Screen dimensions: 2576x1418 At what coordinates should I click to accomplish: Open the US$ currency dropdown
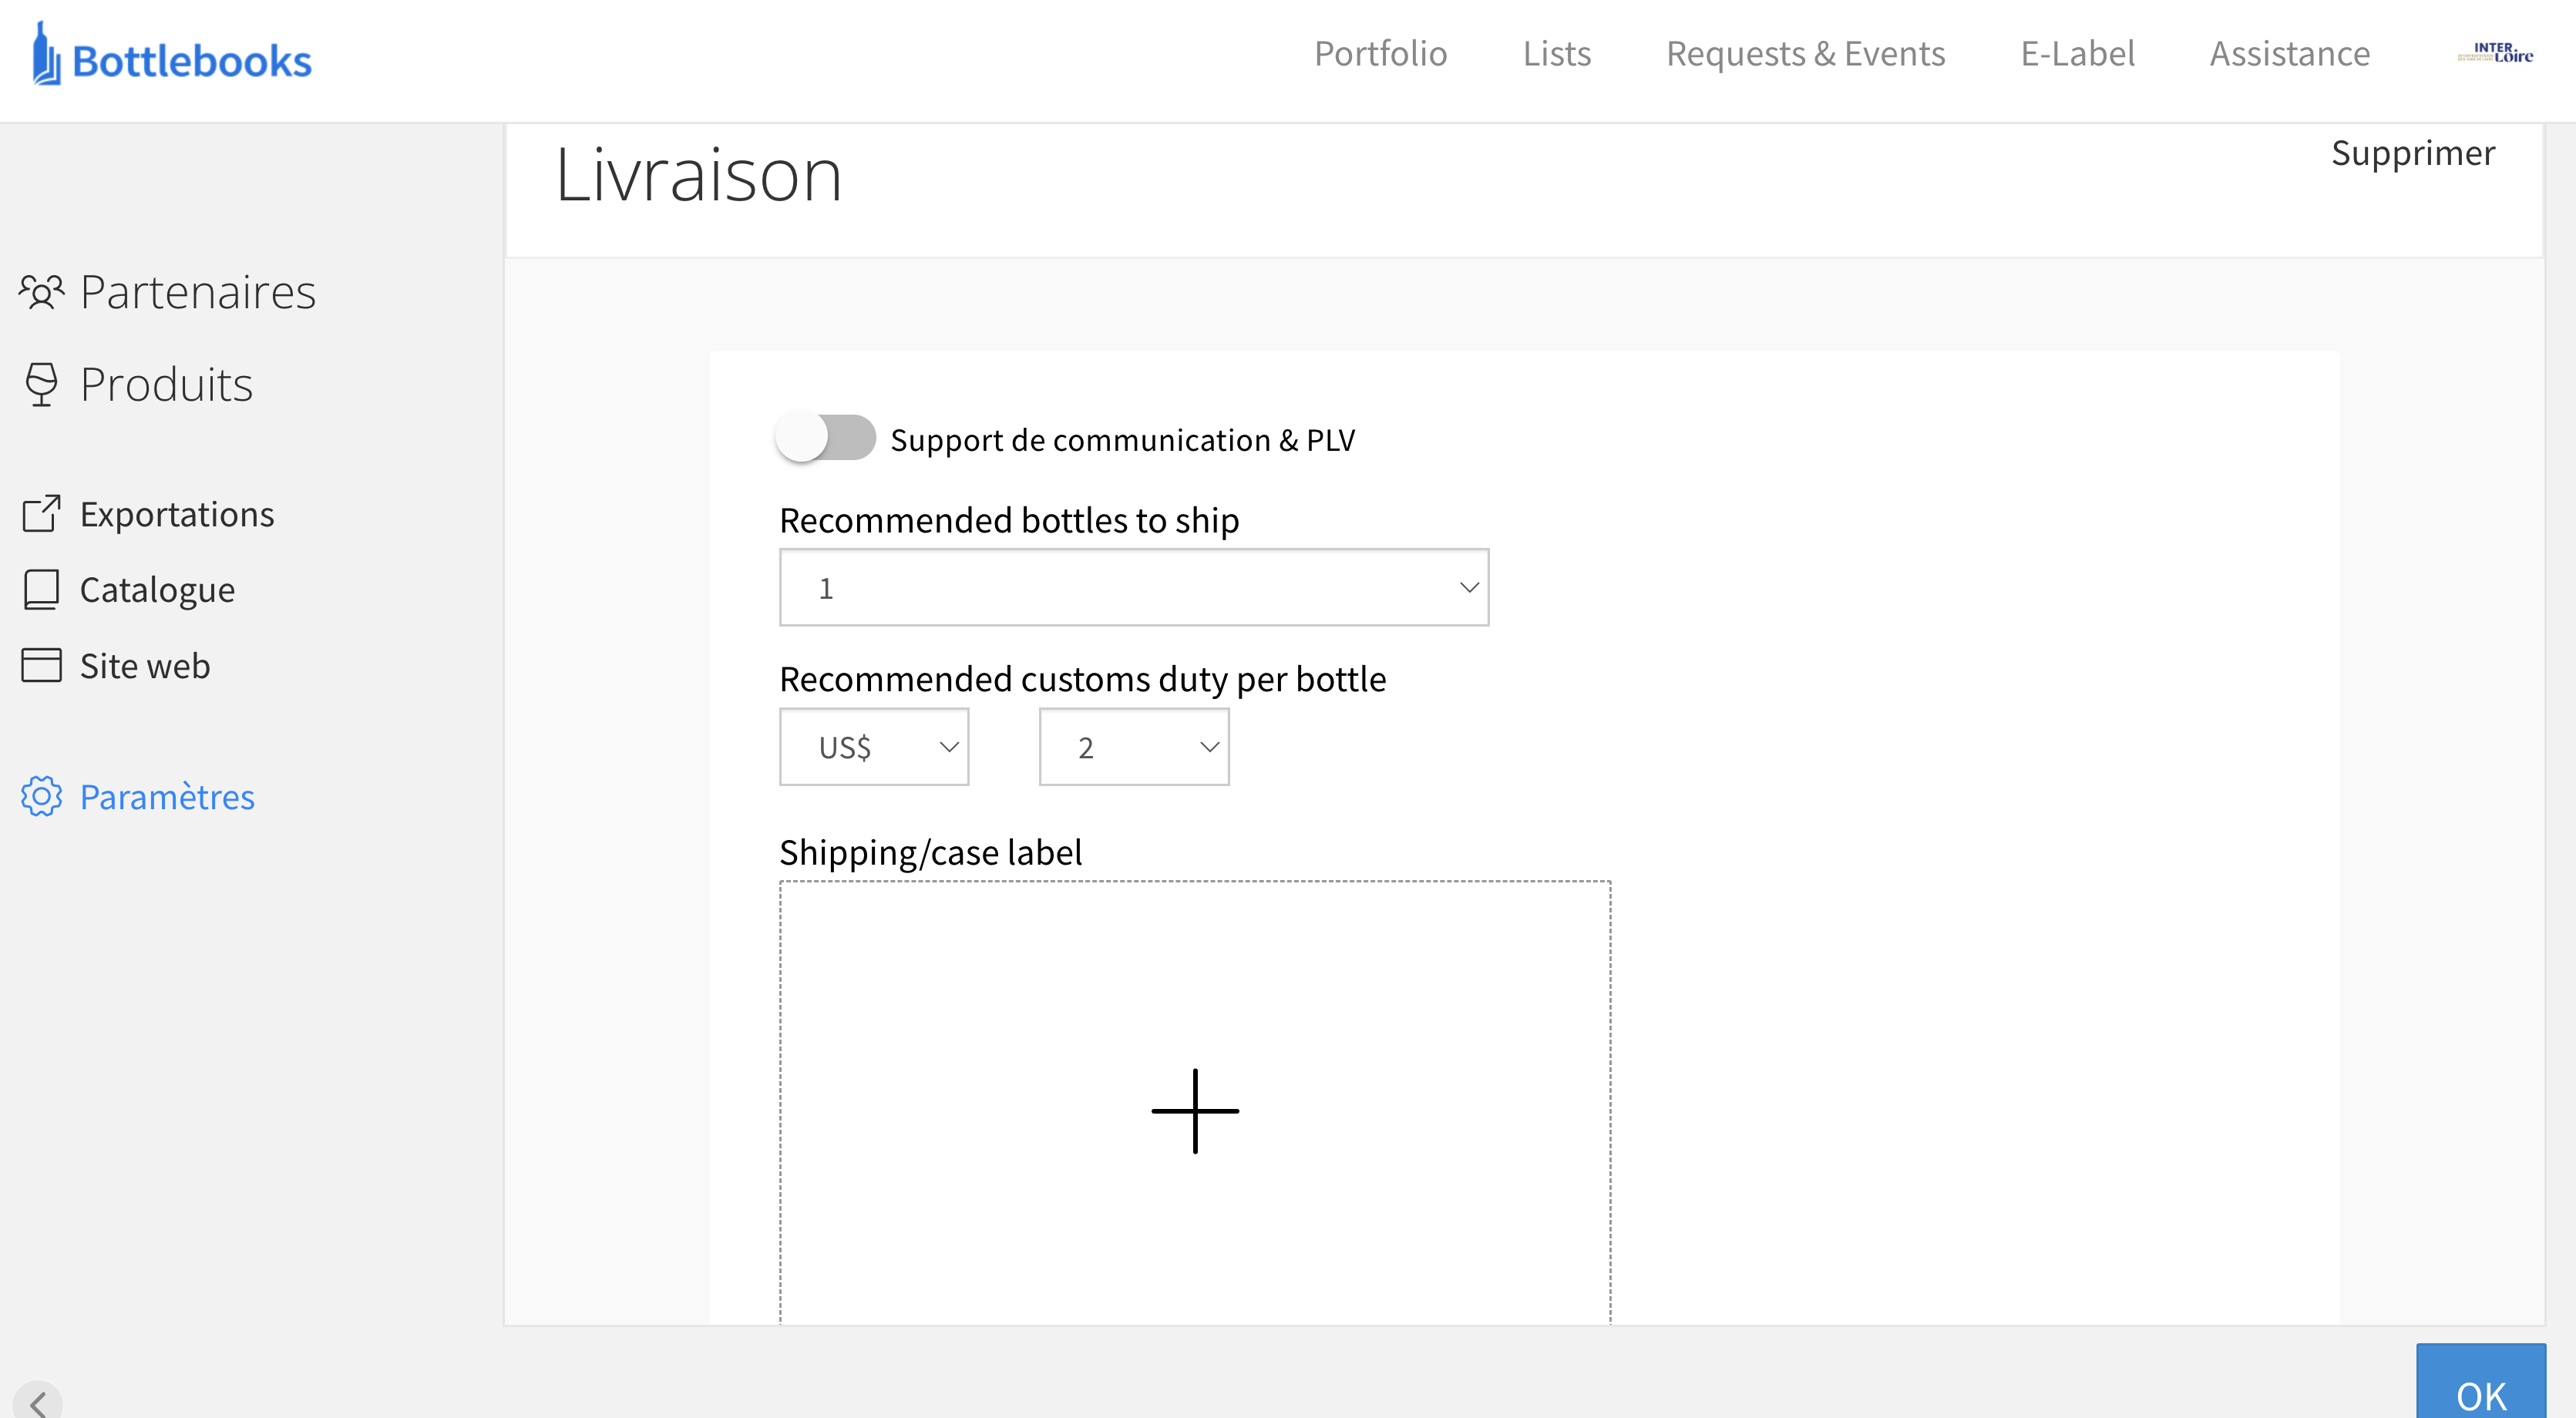[x=873, y=747]
